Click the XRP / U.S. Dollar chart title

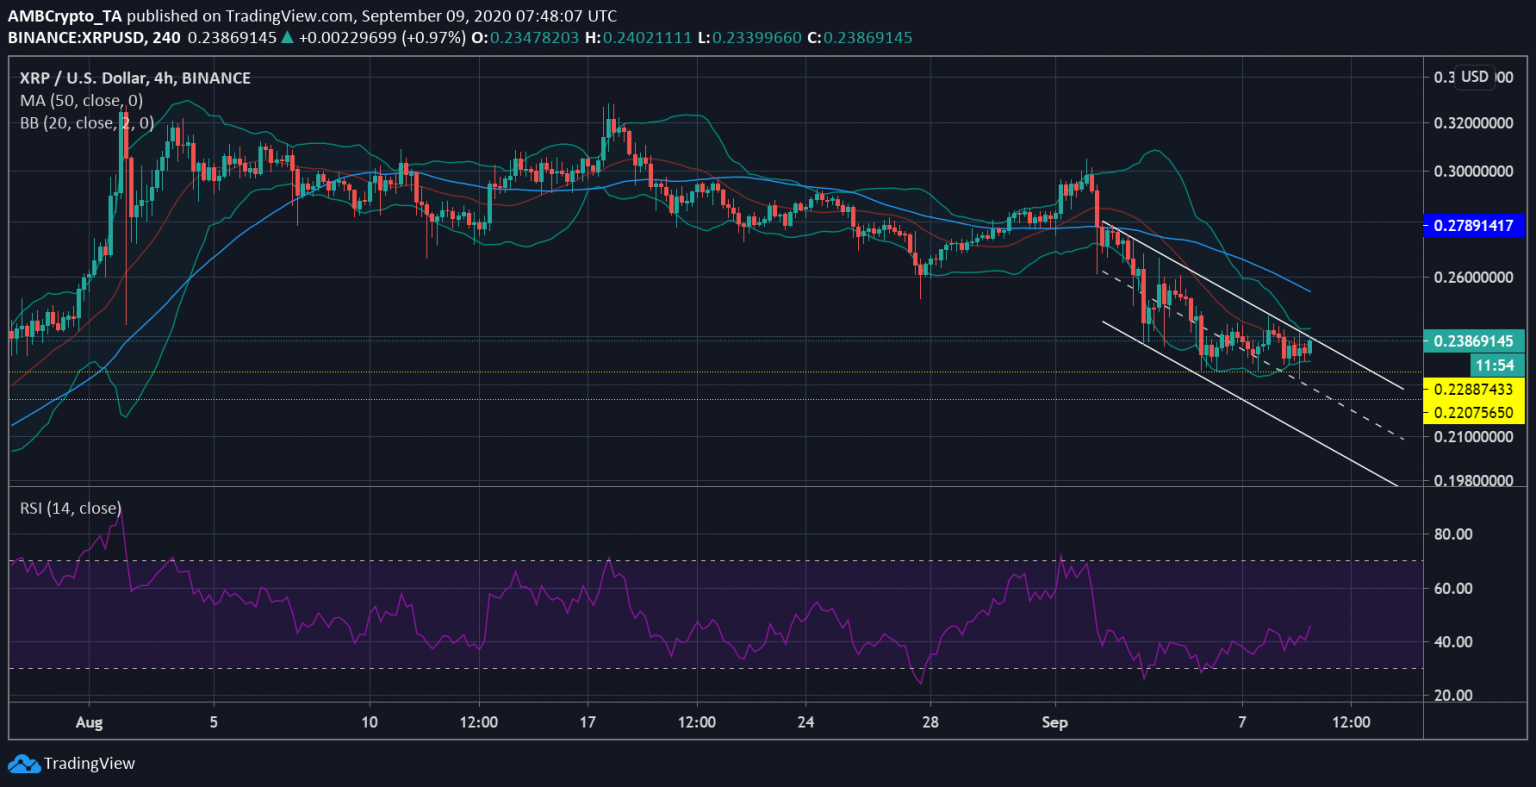click(135, 78)
